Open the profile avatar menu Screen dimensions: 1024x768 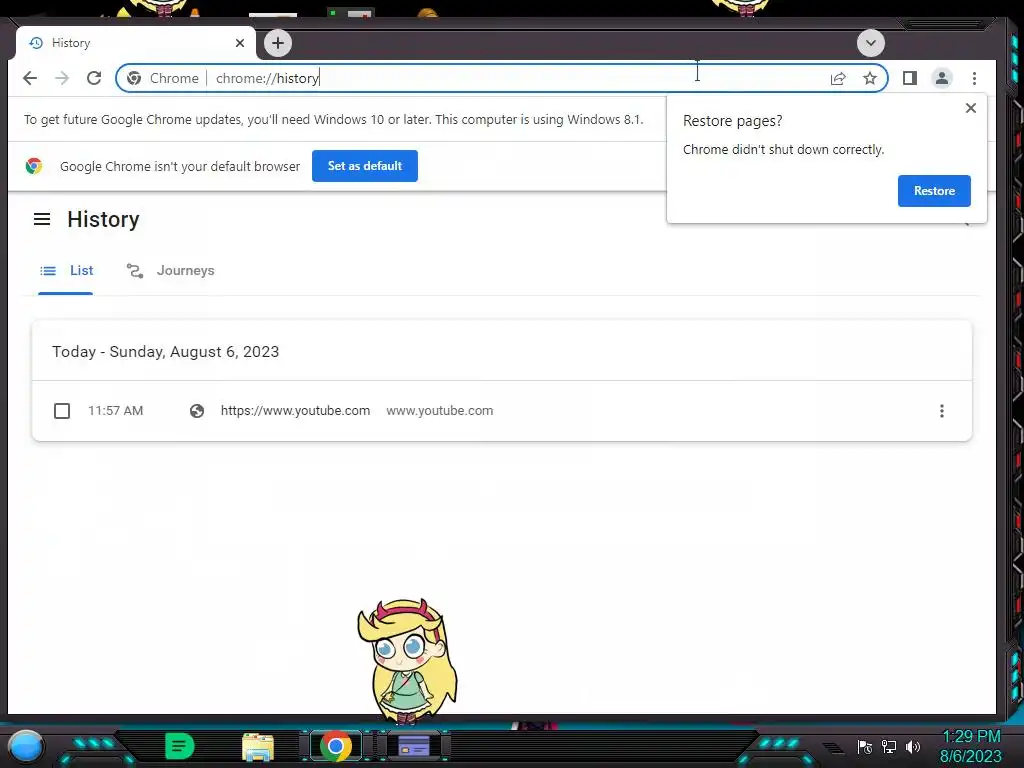942,78
